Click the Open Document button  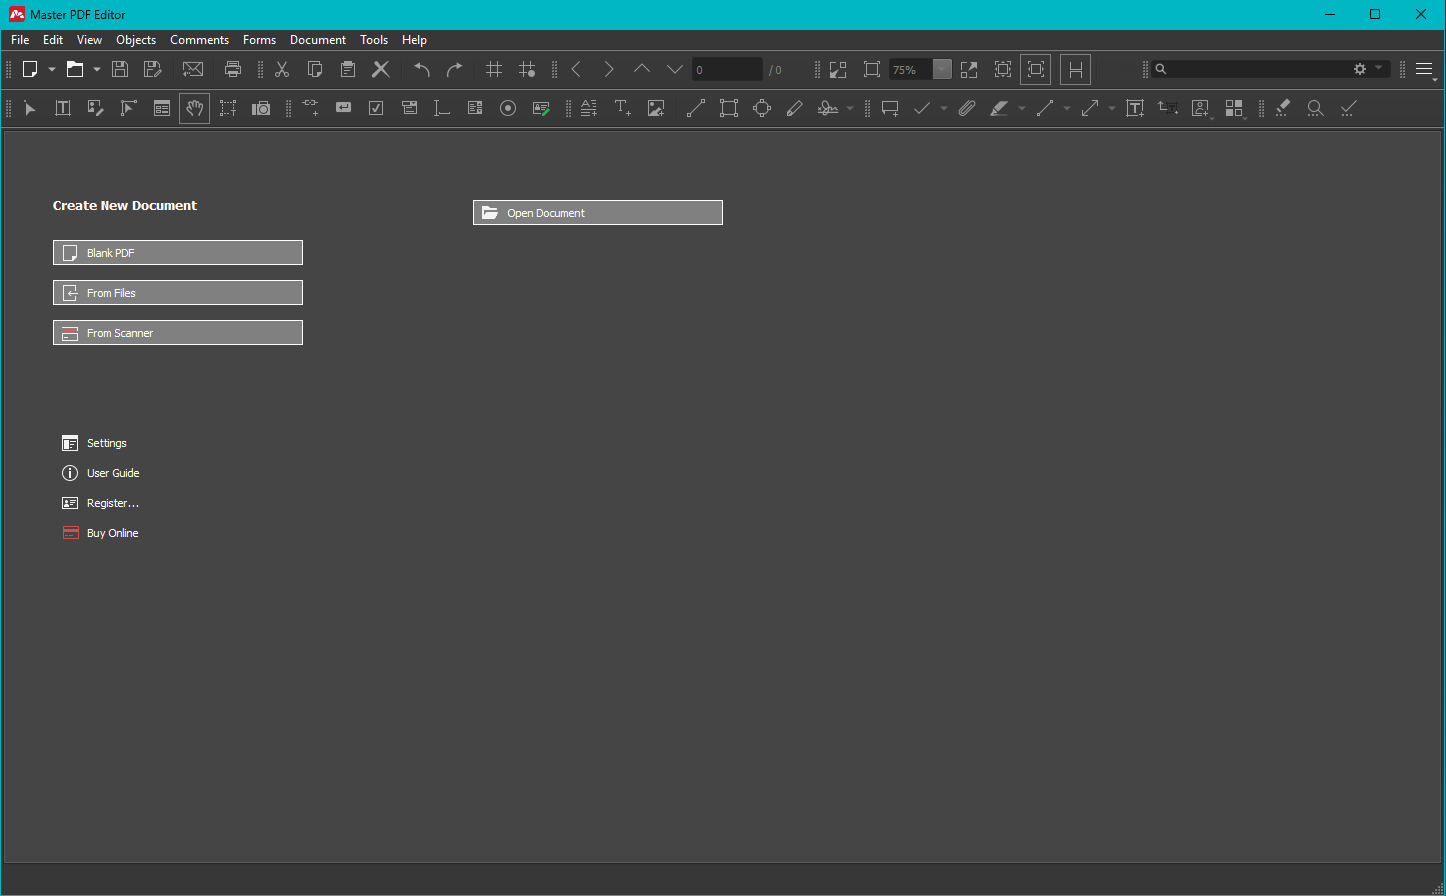coord(598,213)
